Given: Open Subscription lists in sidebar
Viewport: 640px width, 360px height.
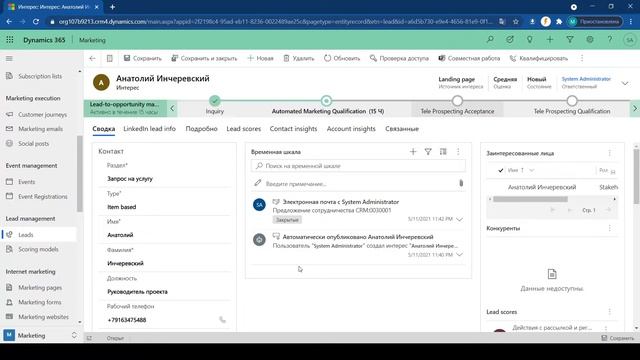Looking at the screenshot, I should pyautogui.click(x=40, y=76).
